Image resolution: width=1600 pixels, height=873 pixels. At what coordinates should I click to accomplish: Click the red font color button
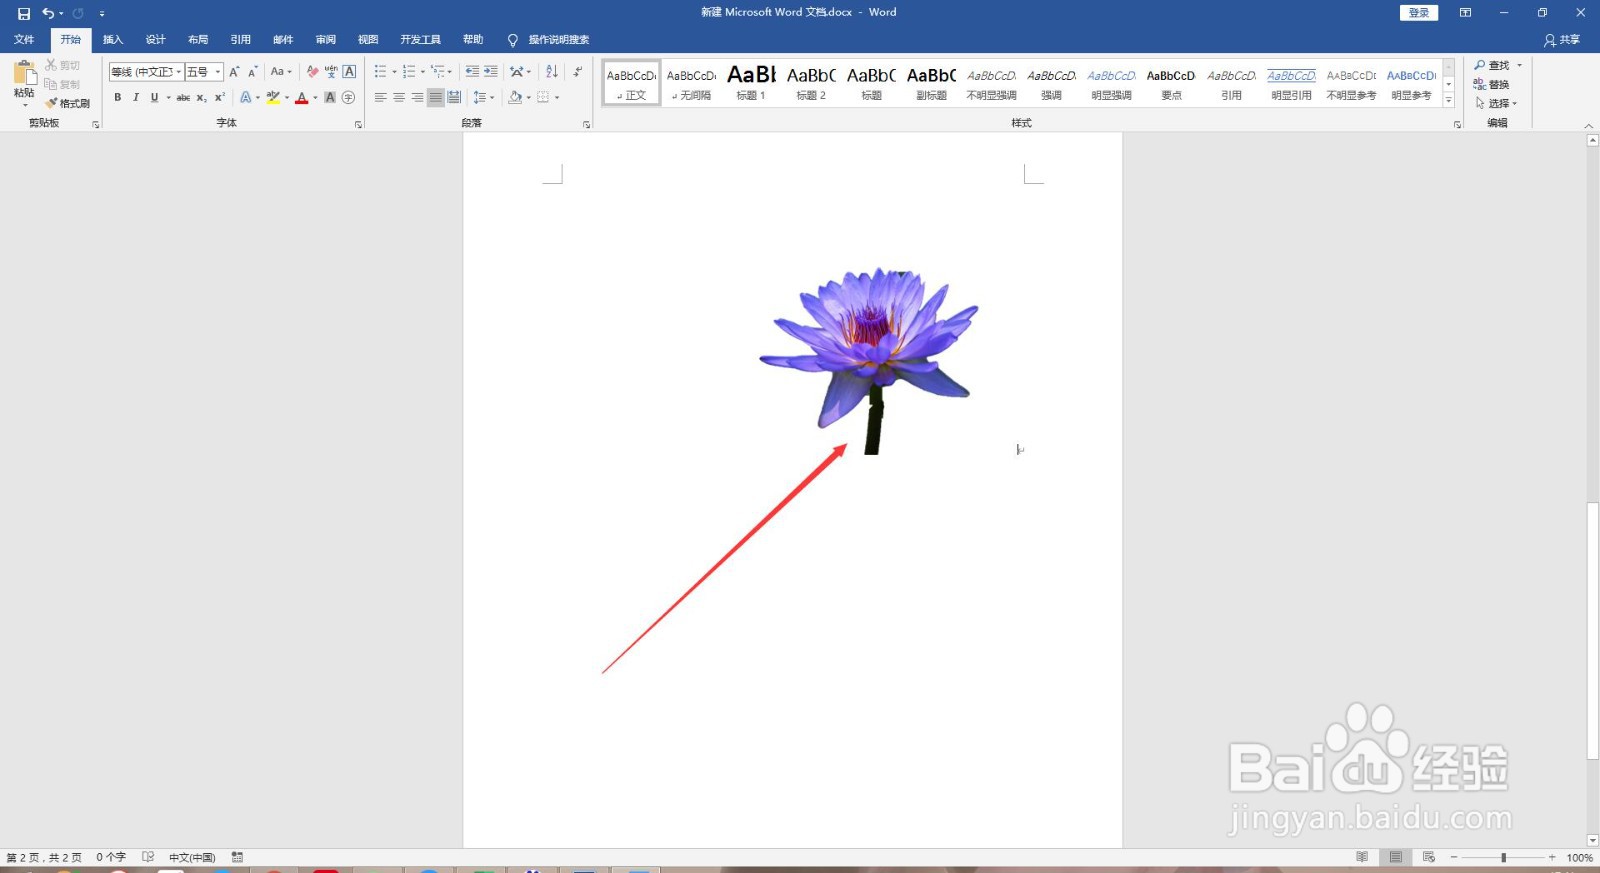click(x=301, y=98)
